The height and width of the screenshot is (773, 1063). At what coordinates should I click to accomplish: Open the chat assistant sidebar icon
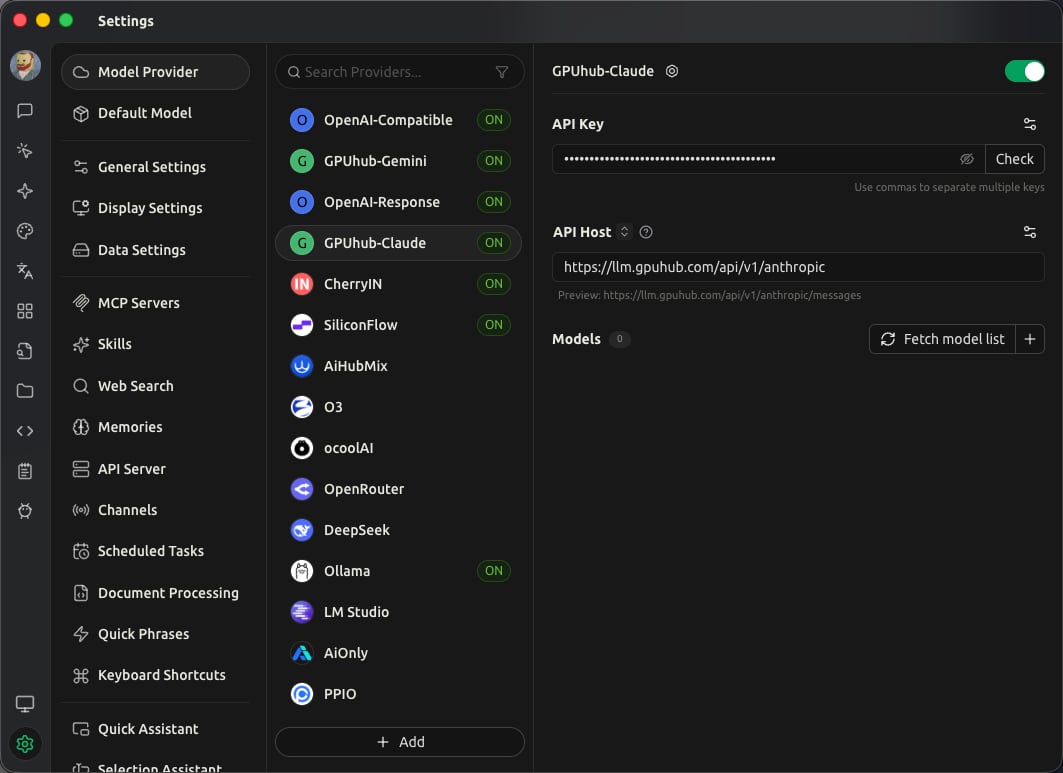click(x=25, y=111)
